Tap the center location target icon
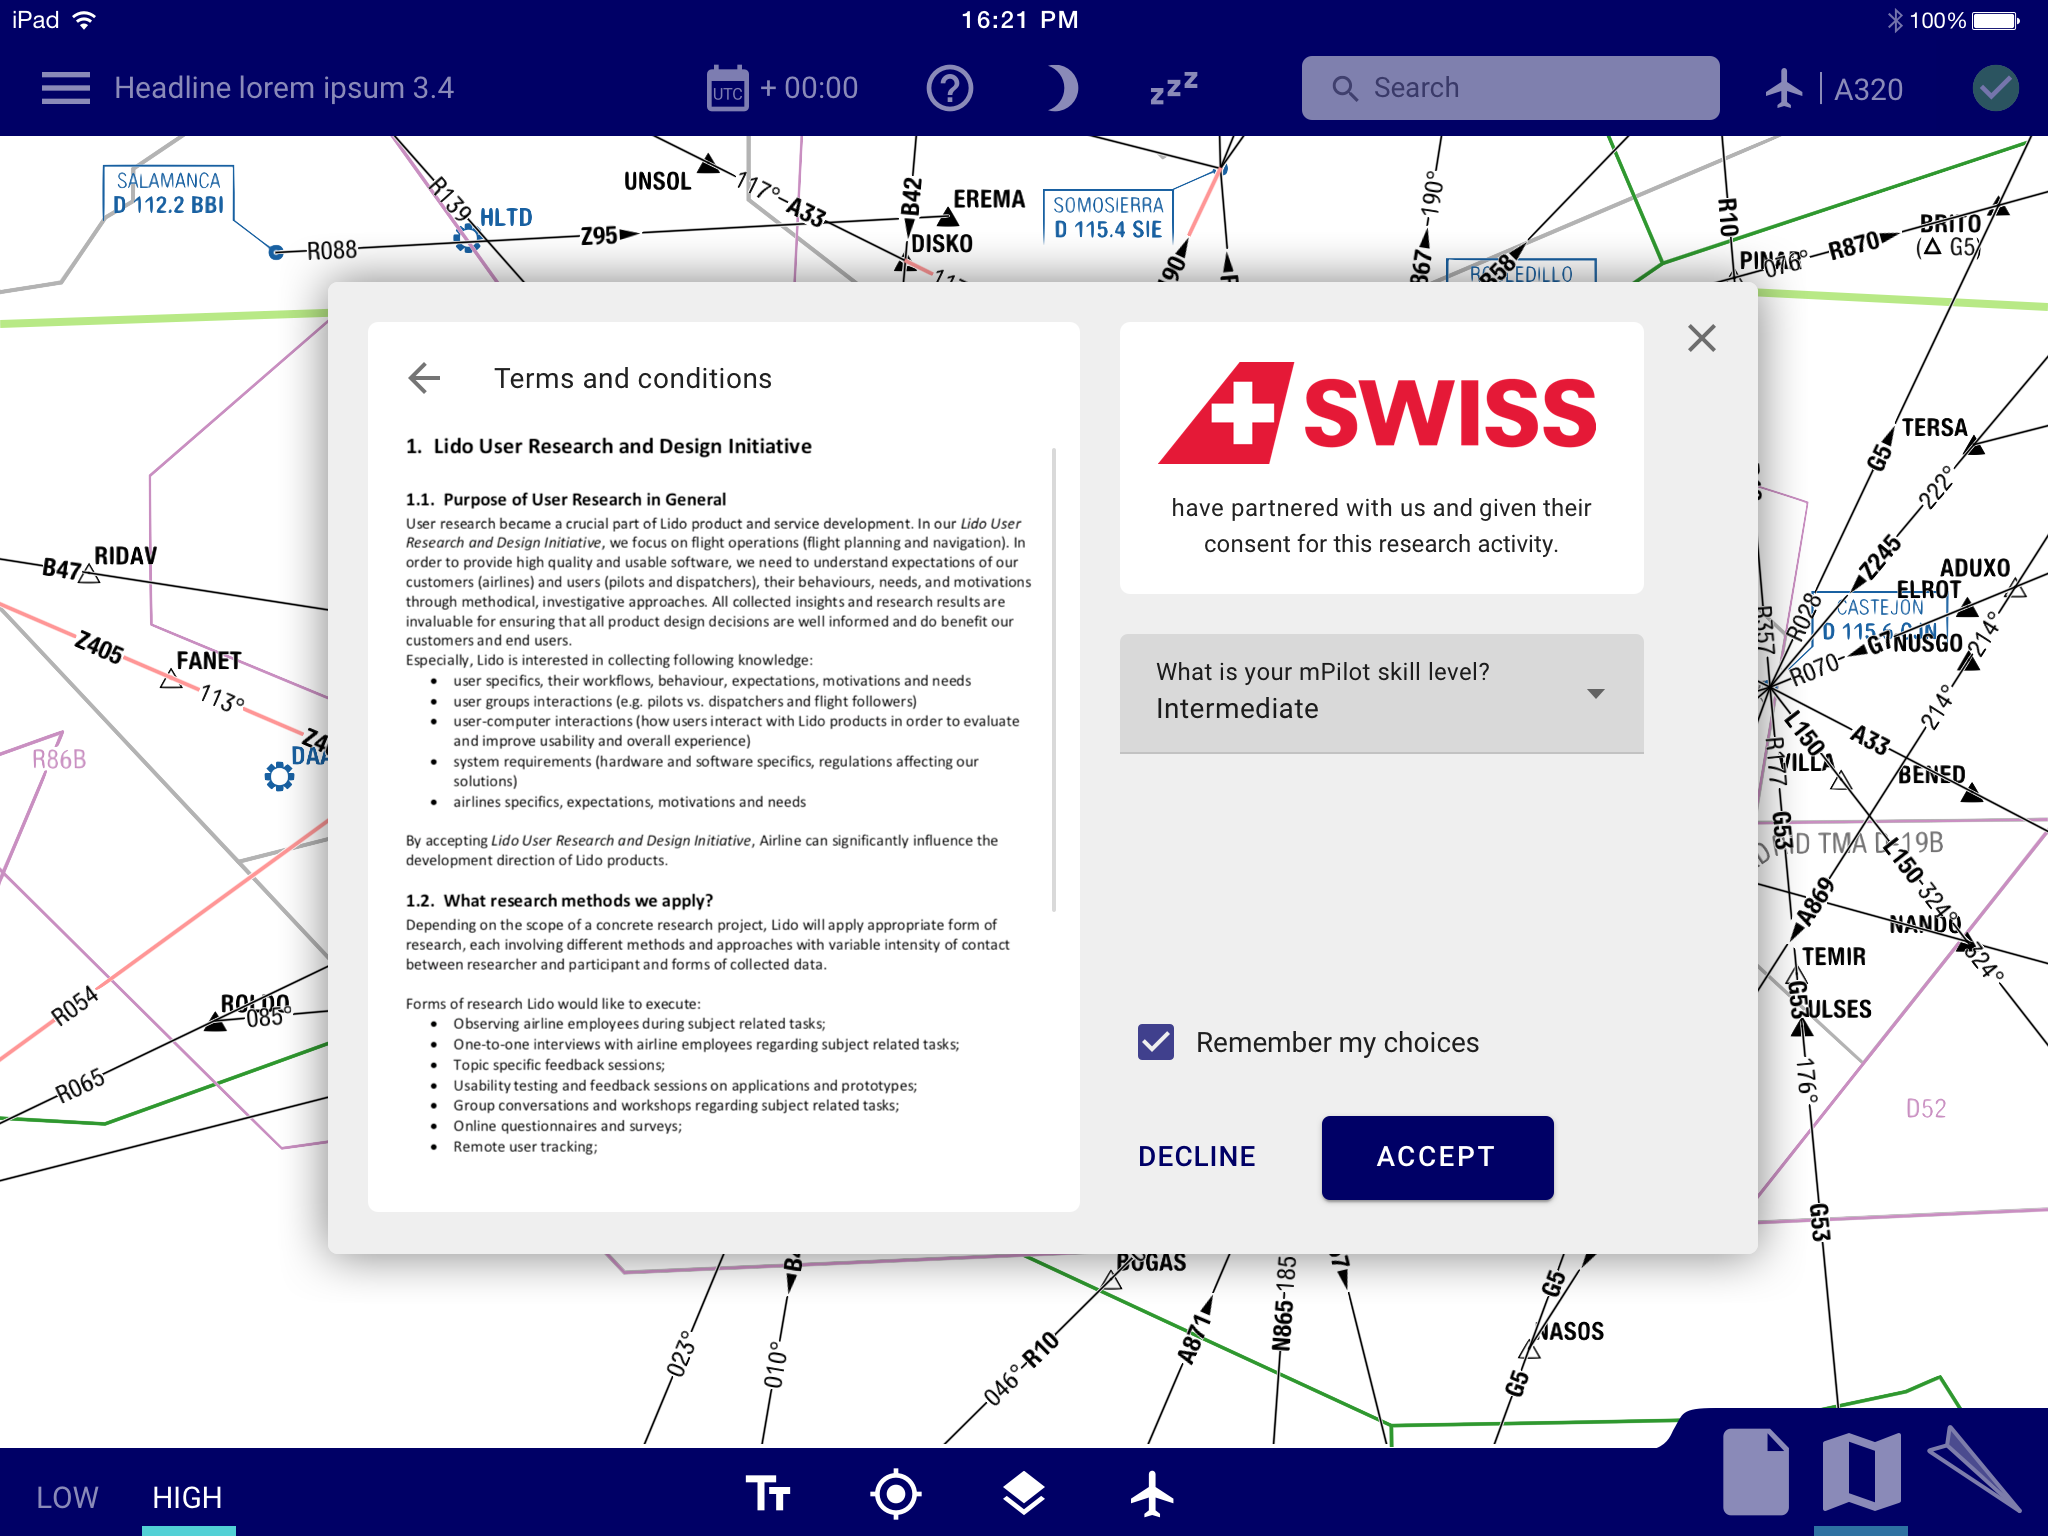Viewport: 2048px width, 1536px height. tap(895, 1494)
